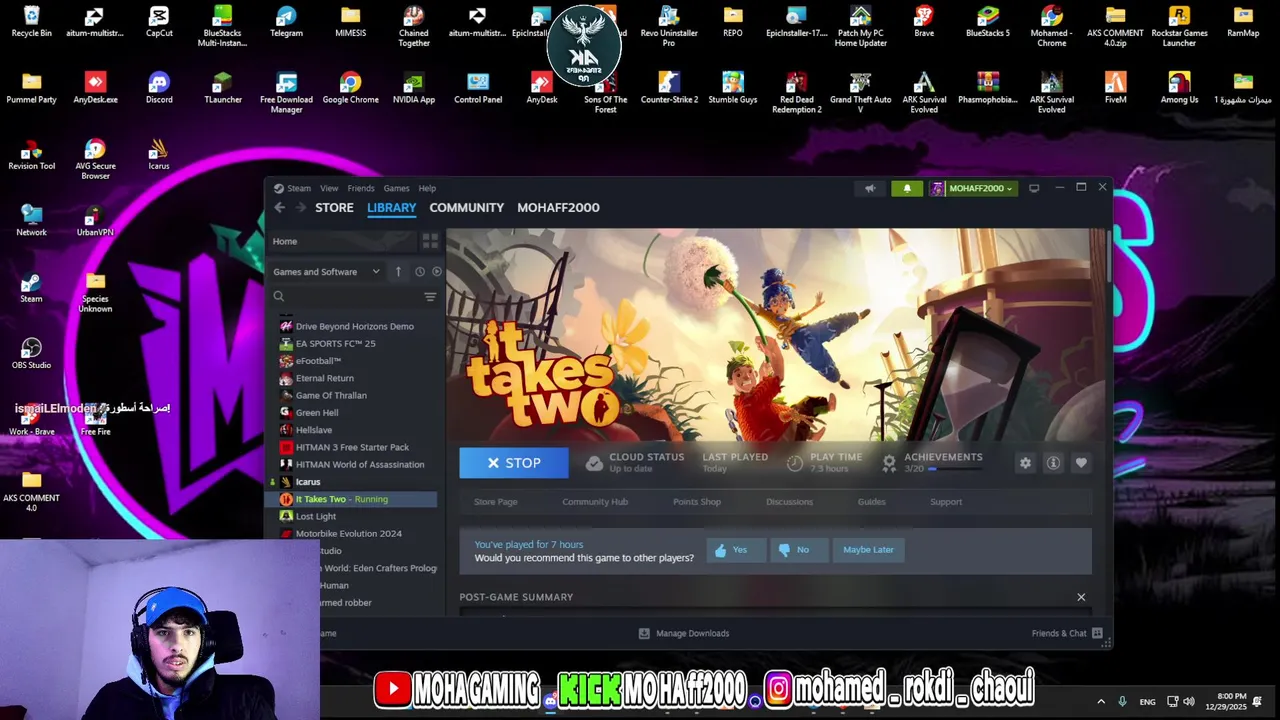Select LIBRARY tab
Screen dimensions: 1280x720
(x=391, y=207)
